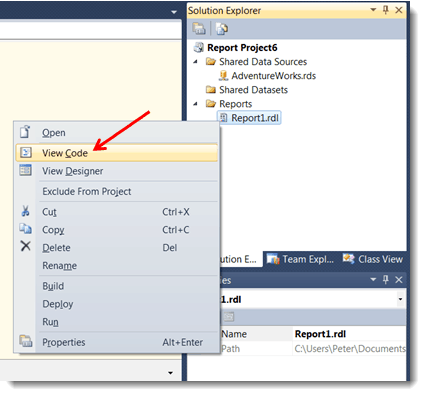Click the Delete X icon in context menu
The width and height of the screenshot is (425, 396).
[26, 246]
